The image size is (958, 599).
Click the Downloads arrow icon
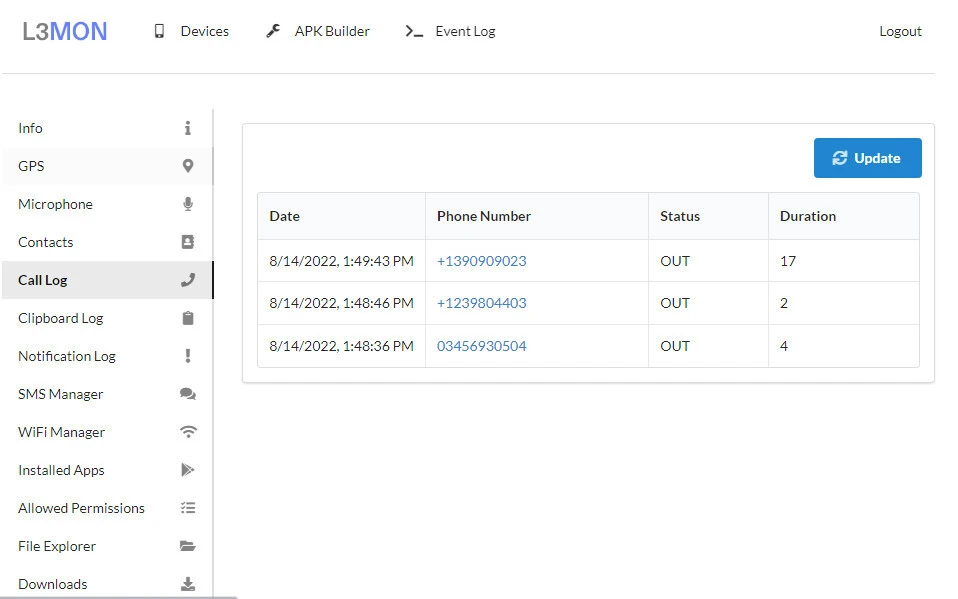coord(187,584)
